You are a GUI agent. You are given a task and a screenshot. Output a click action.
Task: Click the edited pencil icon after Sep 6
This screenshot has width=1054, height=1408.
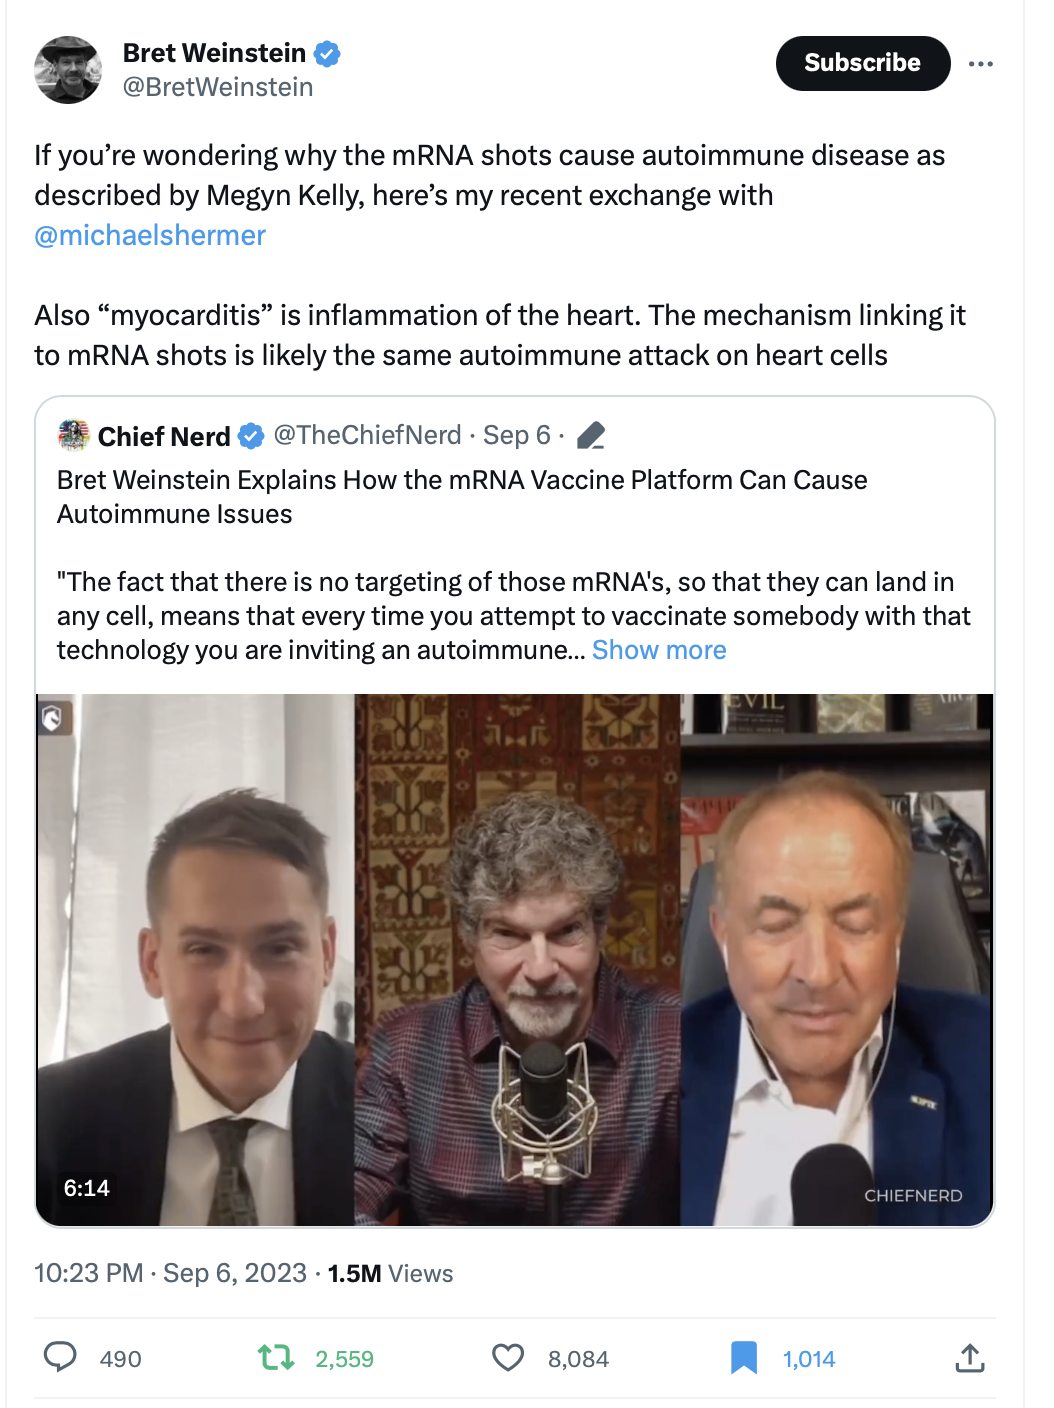click(x=591, y=435)
